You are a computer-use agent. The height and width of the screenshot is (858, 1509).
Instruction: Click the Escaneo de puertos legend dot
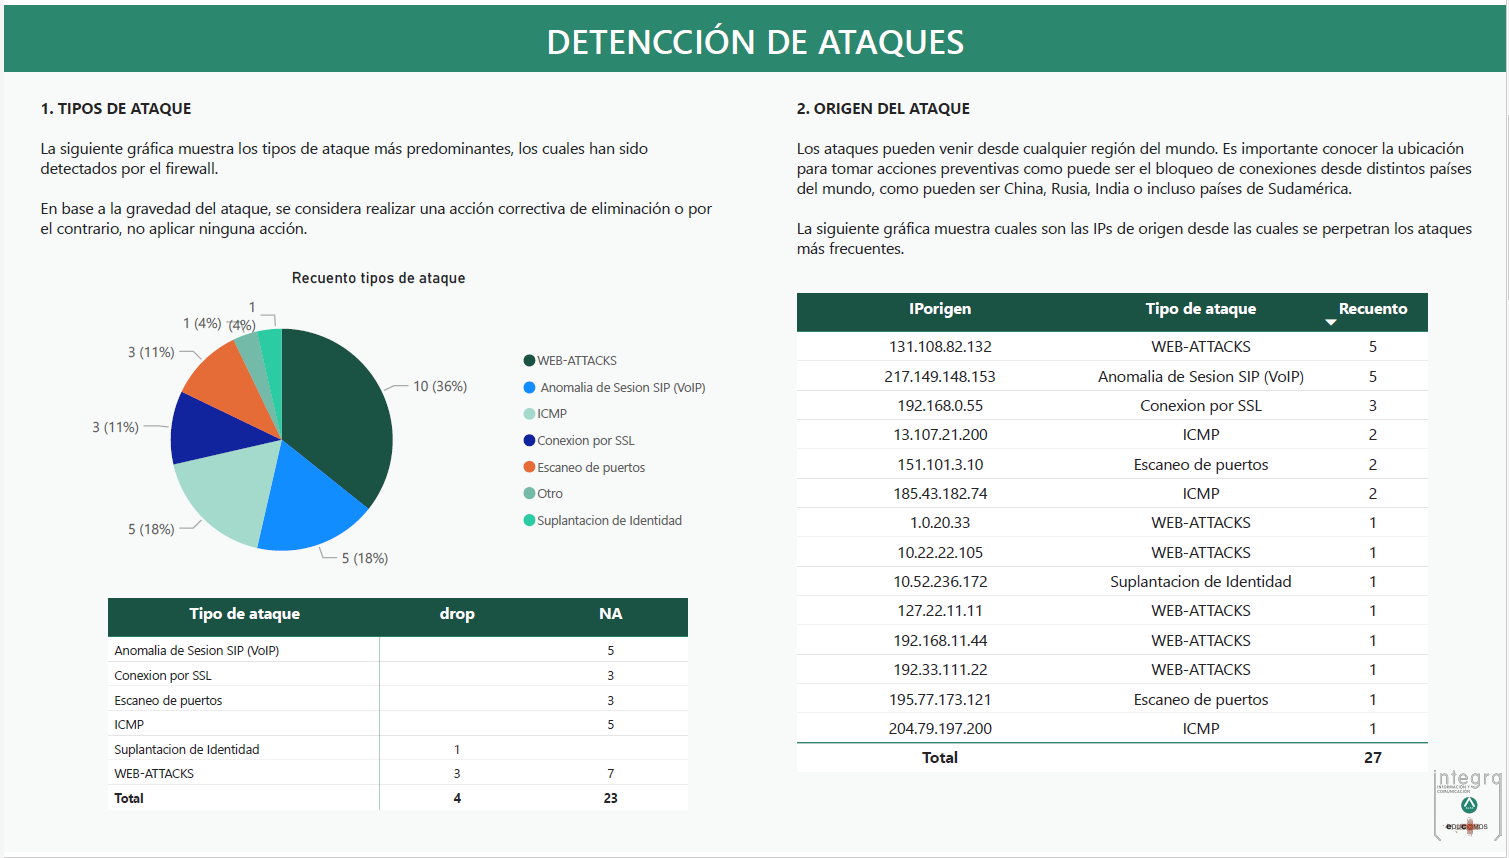click(x=529, y=468)
